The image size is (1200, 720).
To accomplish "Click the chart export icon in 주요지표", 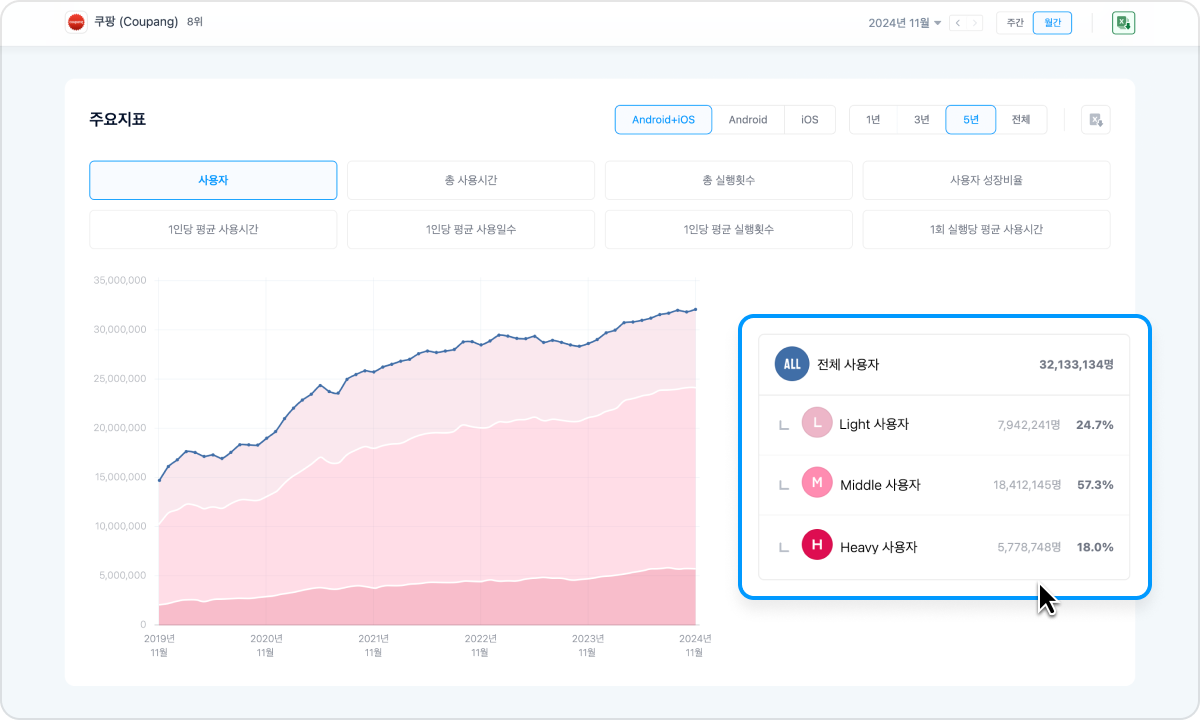I will [x=1095, y=120].
